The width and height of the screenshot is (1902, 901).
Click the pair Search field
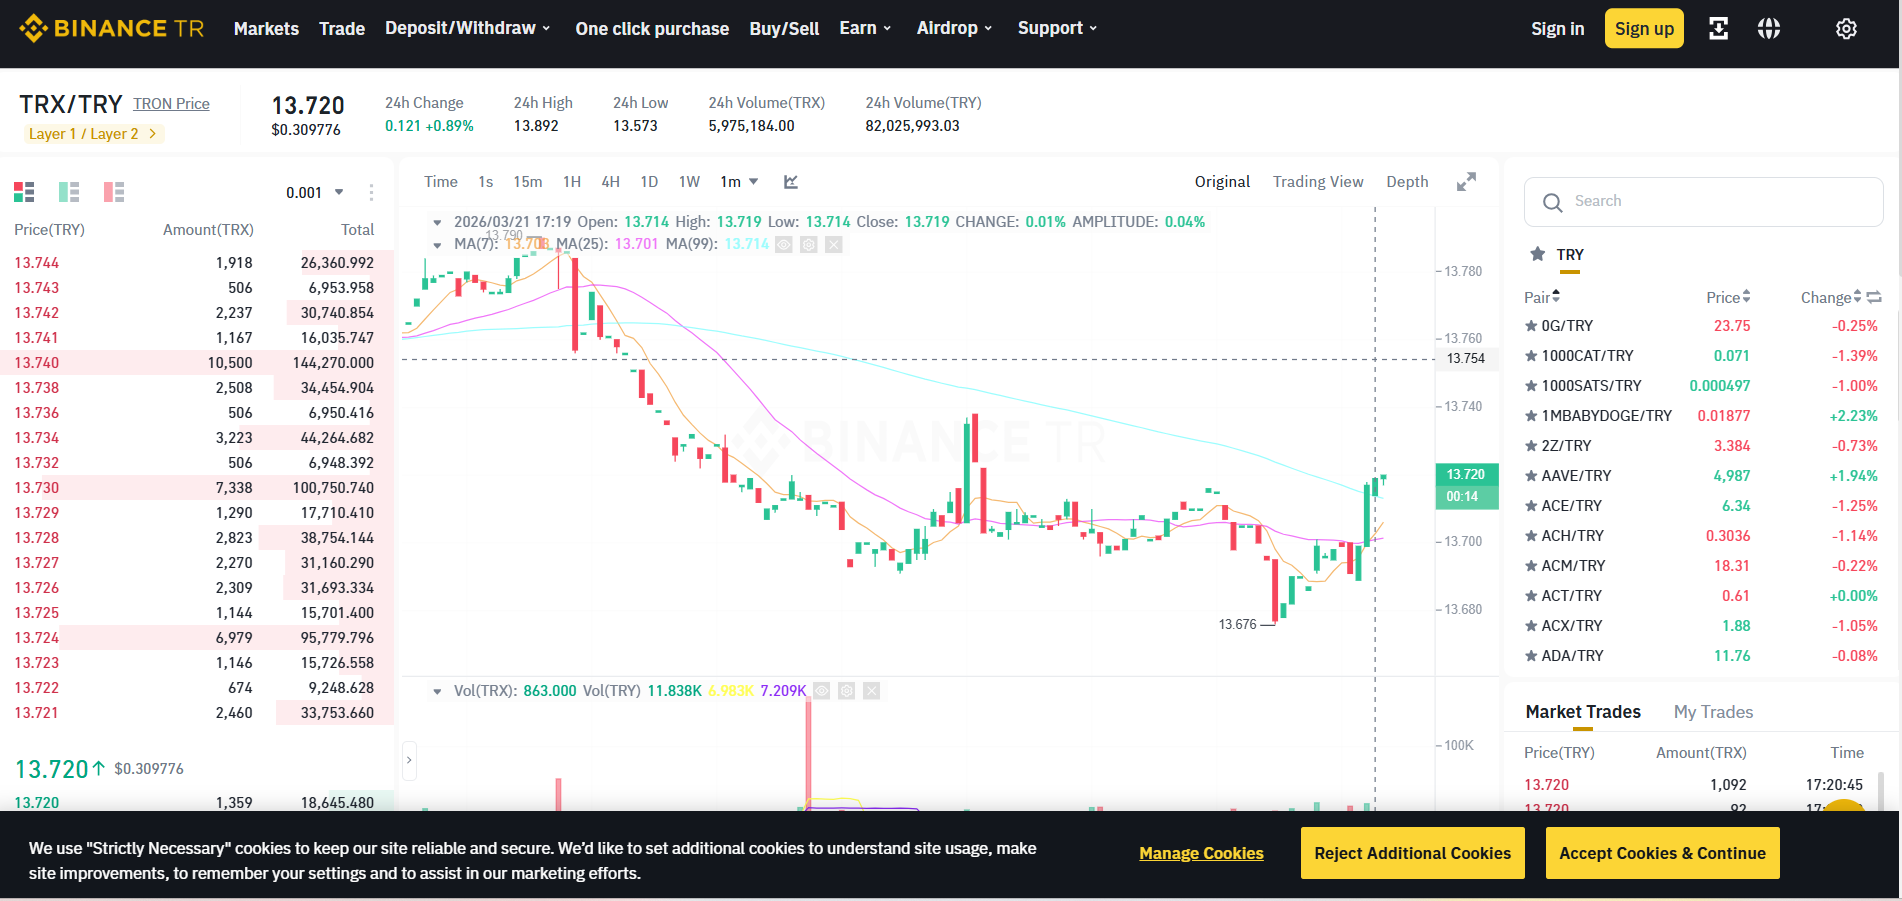(1703, 202)
